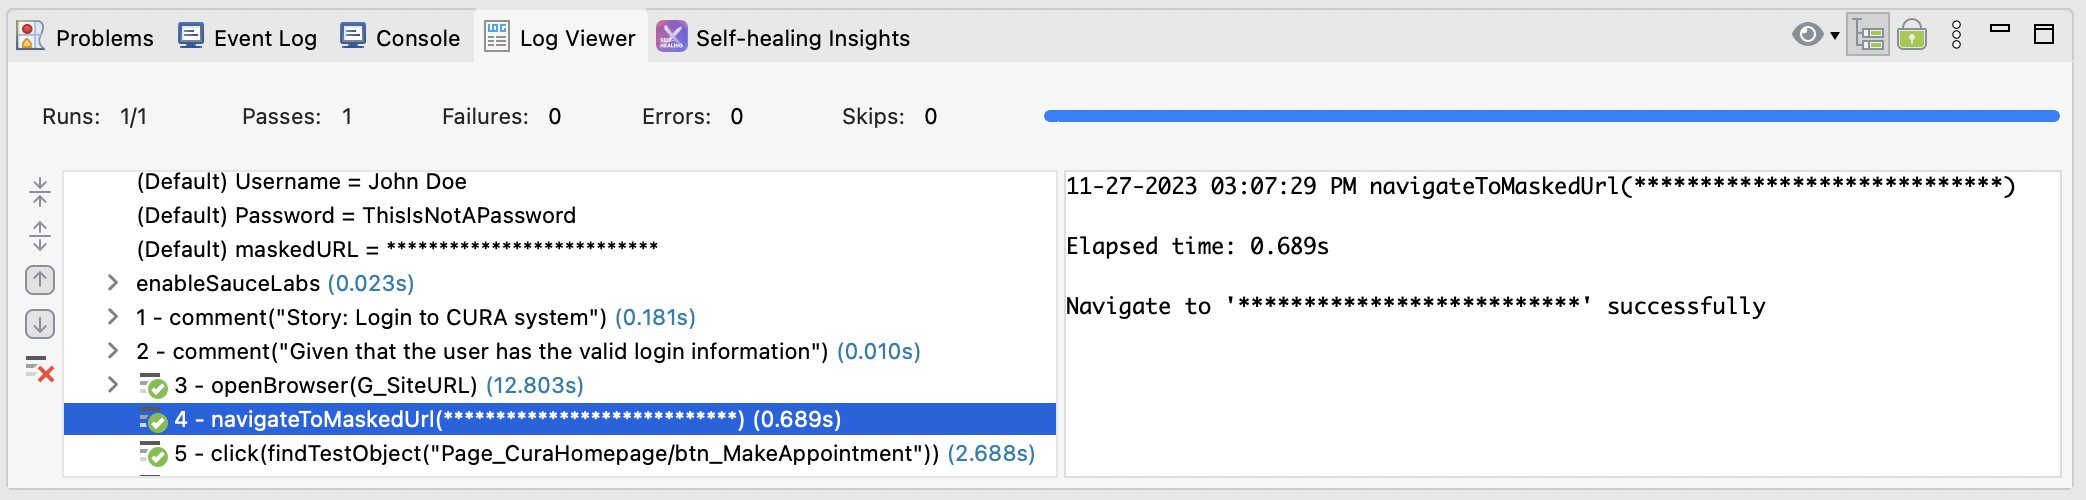The height and width of the screenshot is (500, 2086).
Task: Click the Self-healing Insights tab icon
Action: coord(671,37)
